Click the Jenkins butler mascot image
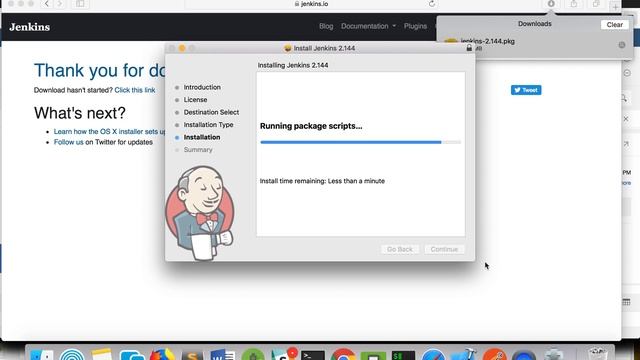Screen dimensions: 640x360 pyautogui.click(x=200, y=212)
